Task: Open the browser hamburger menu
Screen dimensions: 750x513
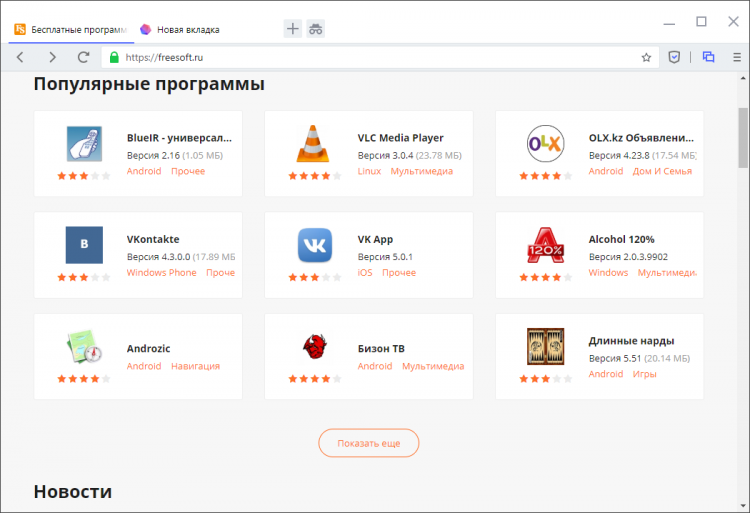Action: tap(737, 57)
